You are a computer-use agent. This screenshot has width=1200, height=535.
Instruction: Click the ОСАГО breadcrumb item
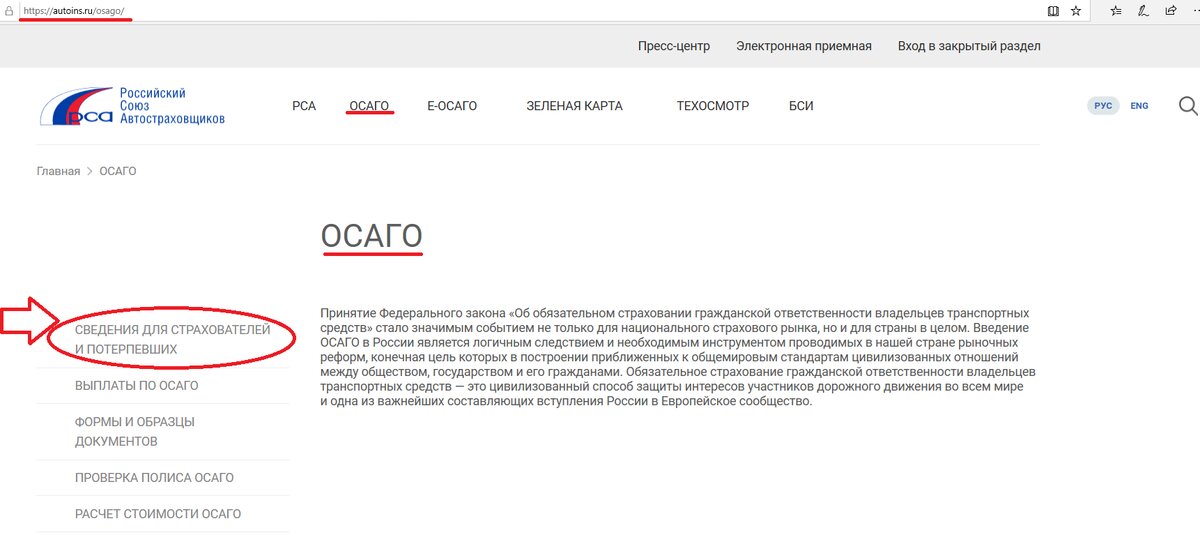point(118,171)
